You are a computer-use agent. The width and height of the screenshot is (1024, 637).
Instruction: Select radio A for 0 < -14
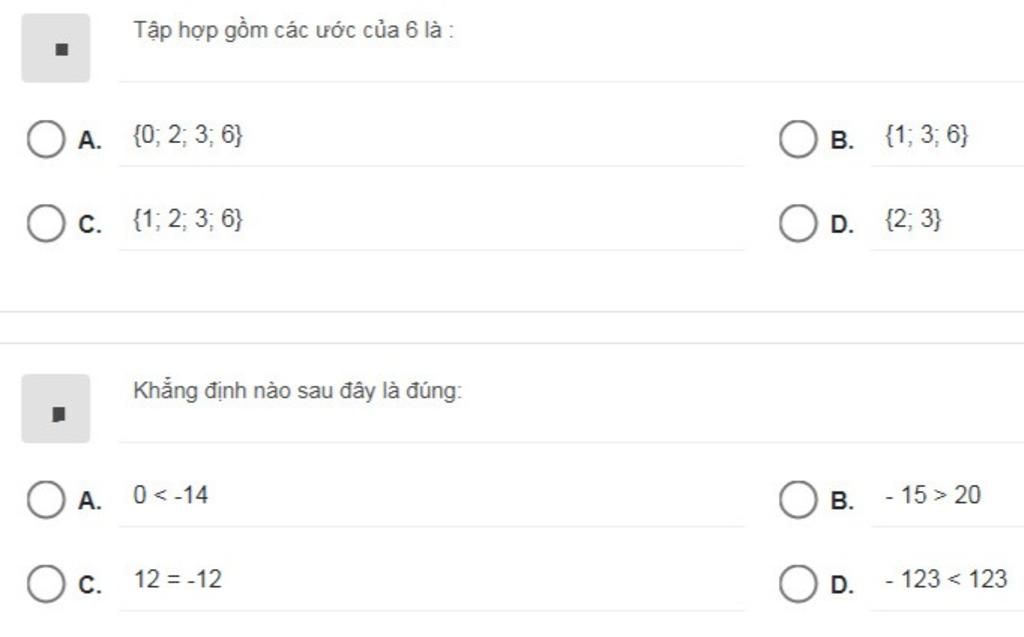(x=46, y=500)
